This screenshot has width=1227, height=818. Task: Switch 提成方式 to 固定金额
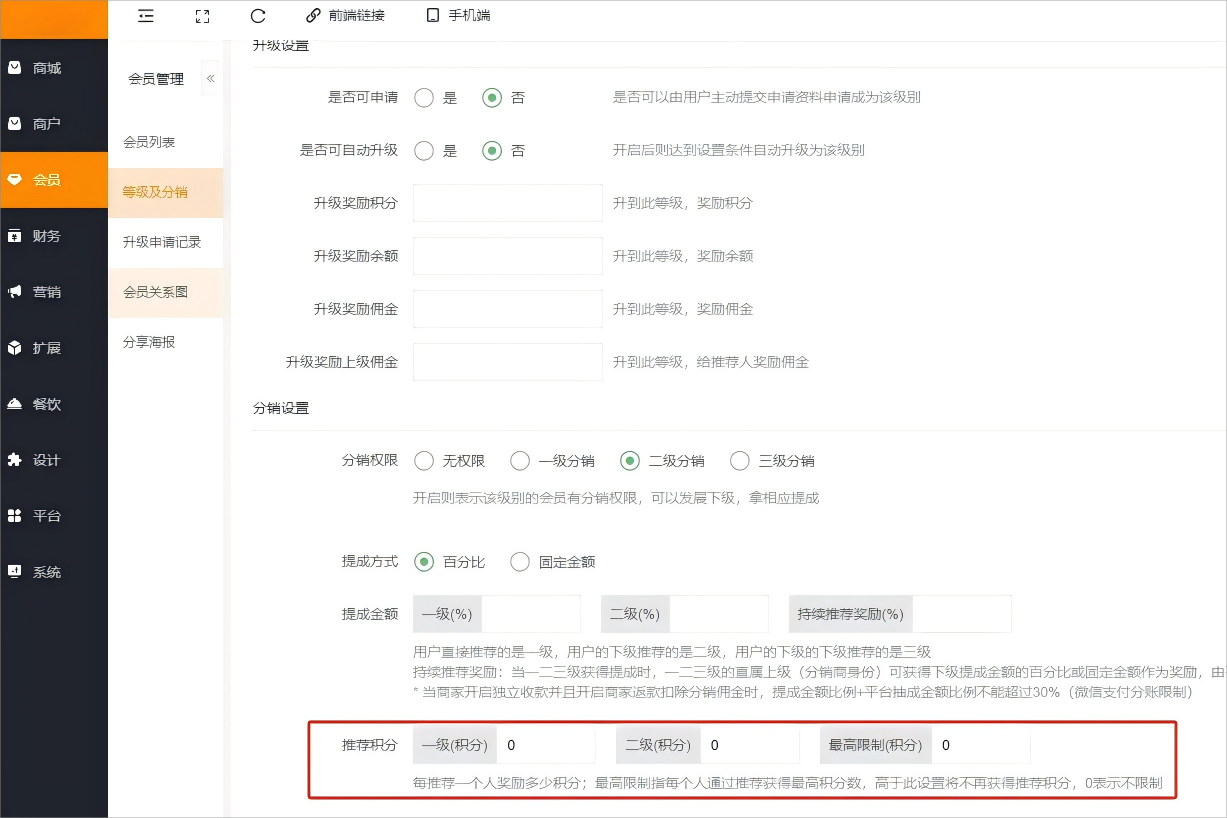pos(520,562)
